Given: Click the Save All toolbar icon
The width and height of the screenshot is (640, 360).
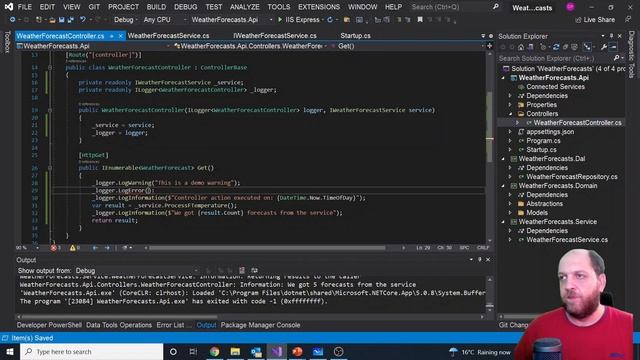Looking at the screenshot, I should pos(70,20).
